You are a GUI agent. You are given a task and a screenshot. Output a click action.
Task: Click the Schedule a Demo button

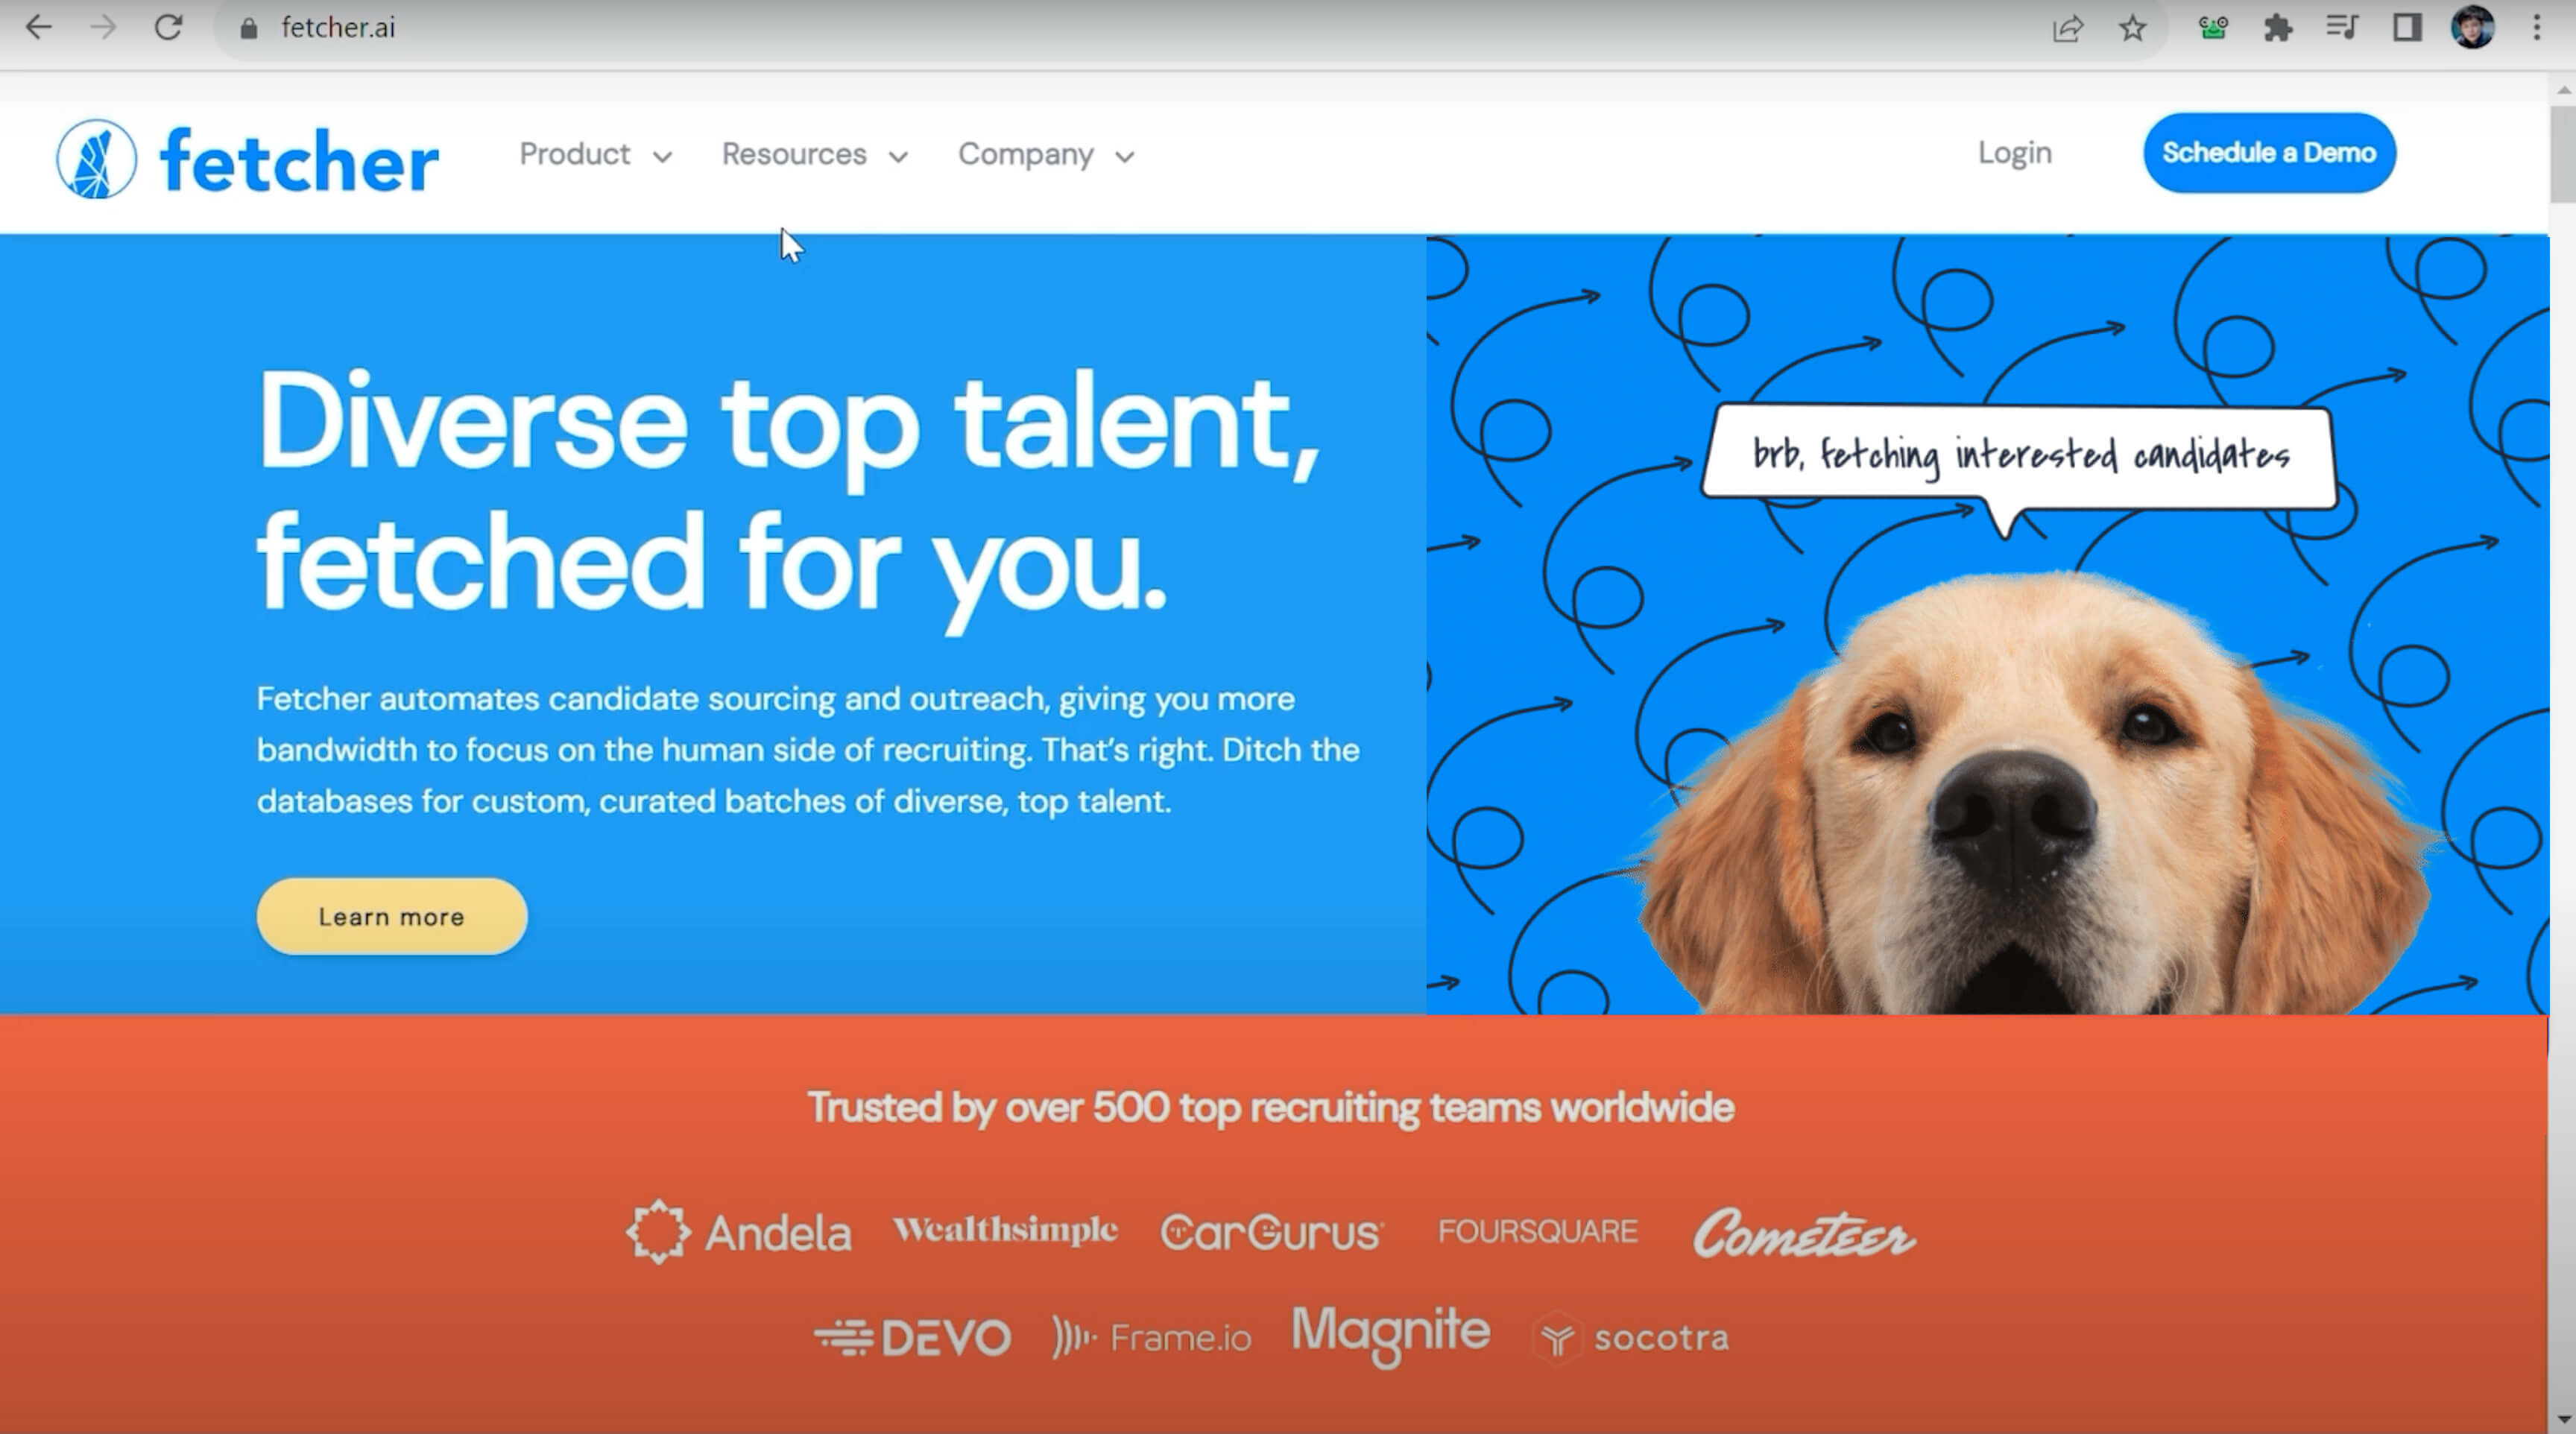(x=2269, y=152)
